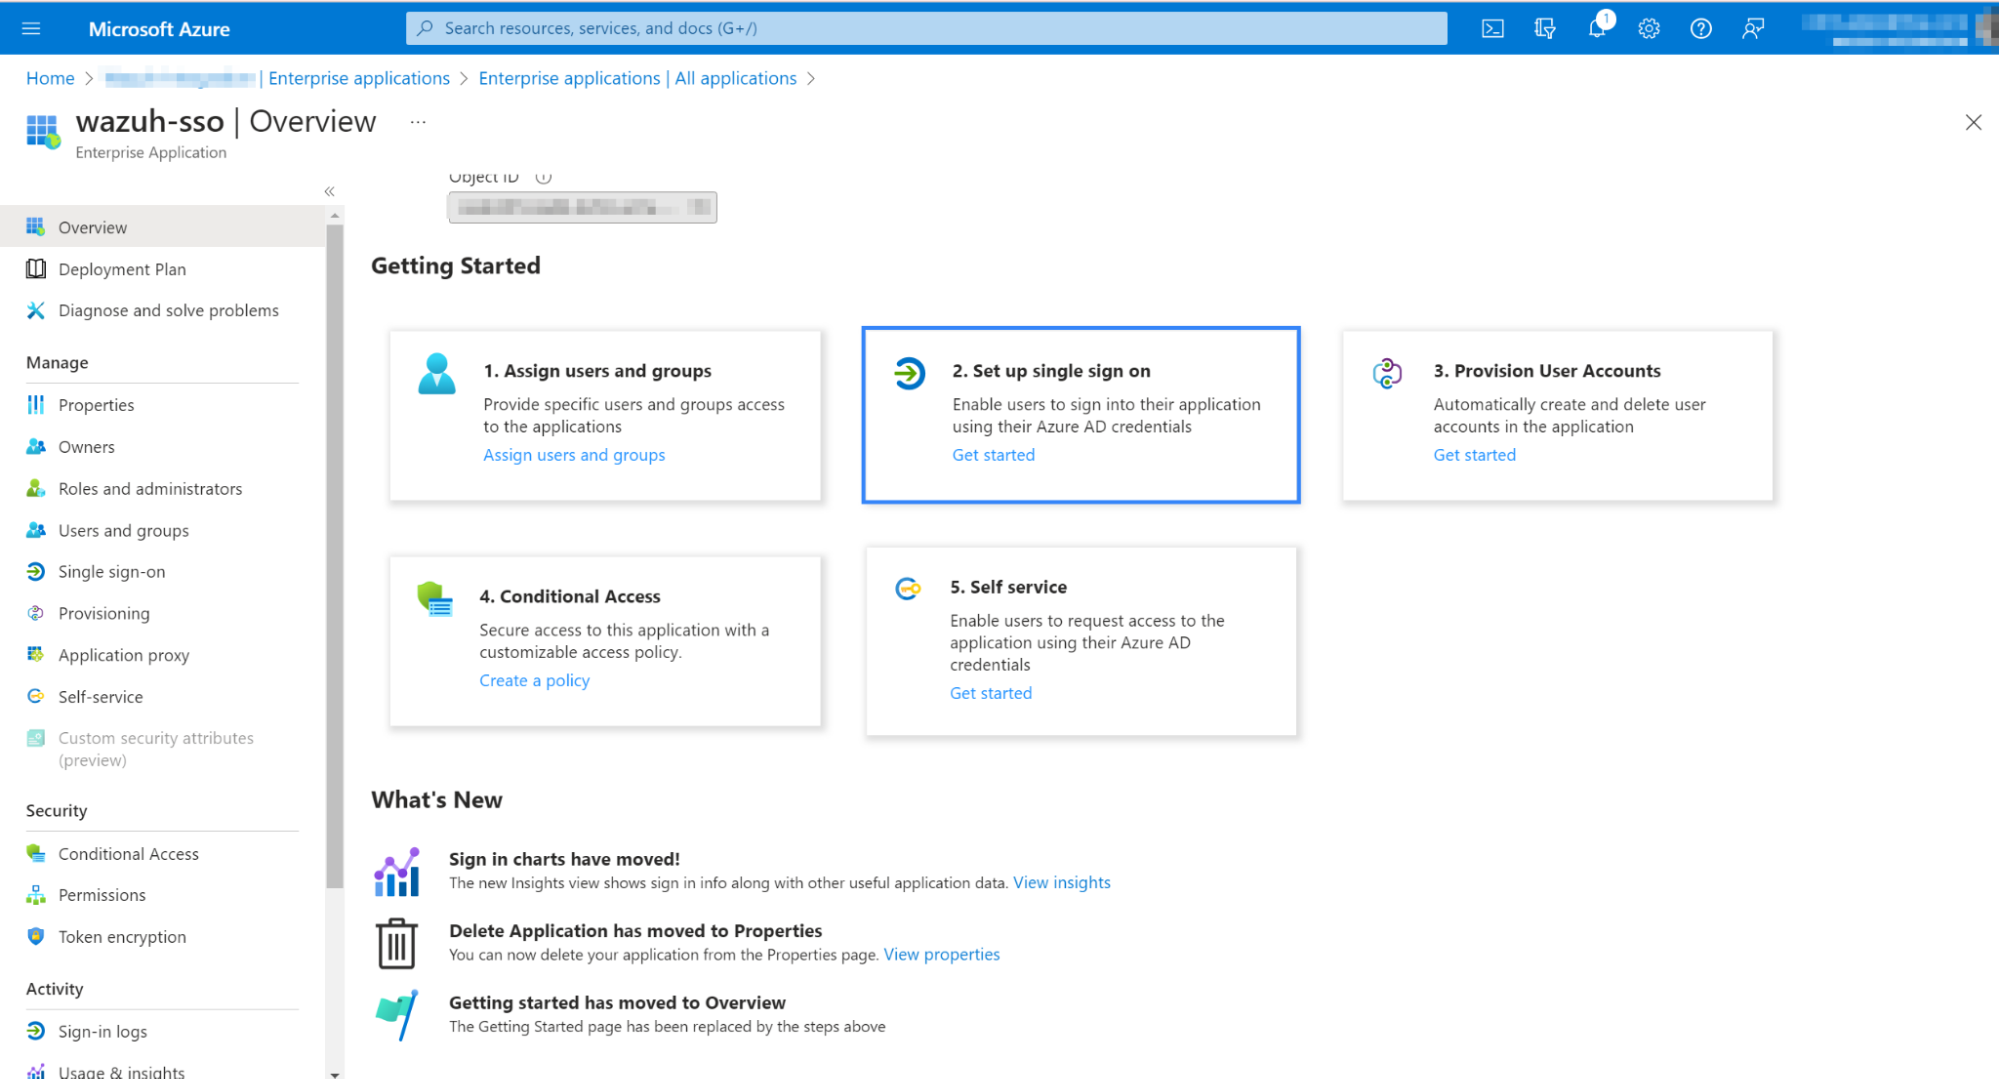This screenshot has width=1999, height=1079.
Task: Collapse the left navigation pane
Action: click(329, 191)
